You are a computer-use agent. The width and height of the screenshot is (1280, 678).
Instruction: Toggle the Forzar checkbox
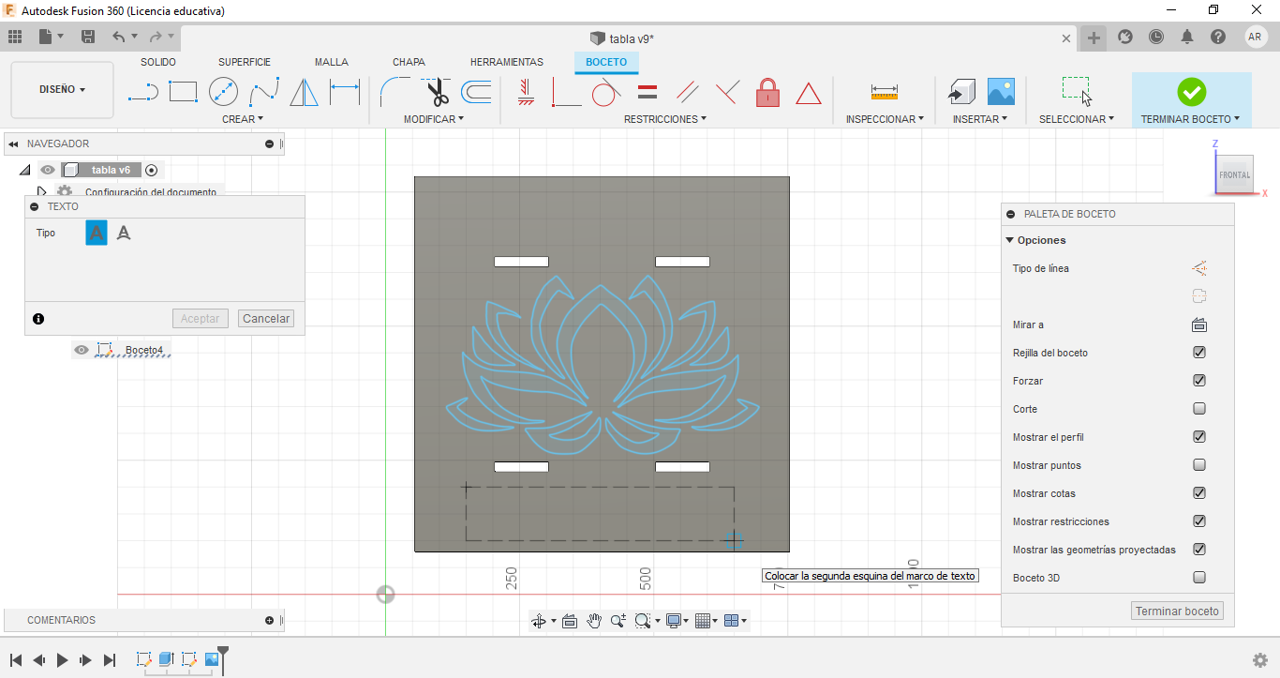1199,381
